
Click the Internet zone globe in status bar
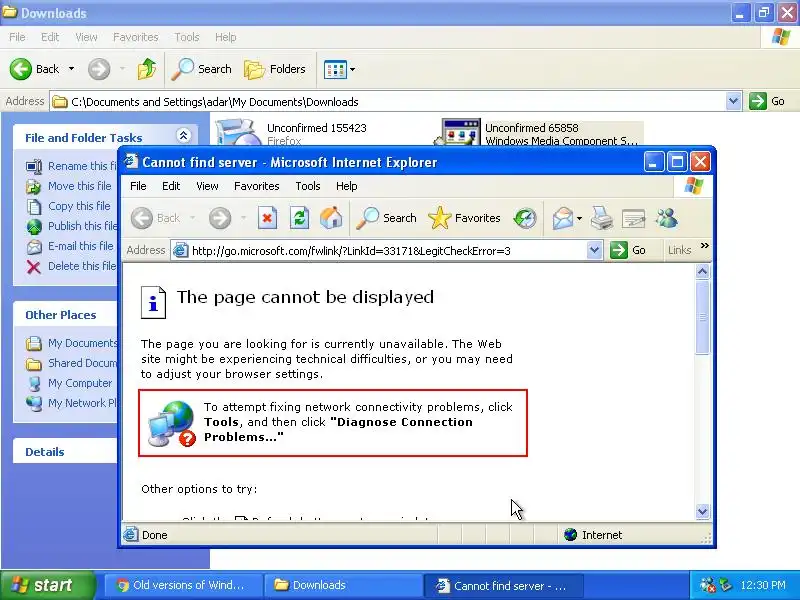571,535
